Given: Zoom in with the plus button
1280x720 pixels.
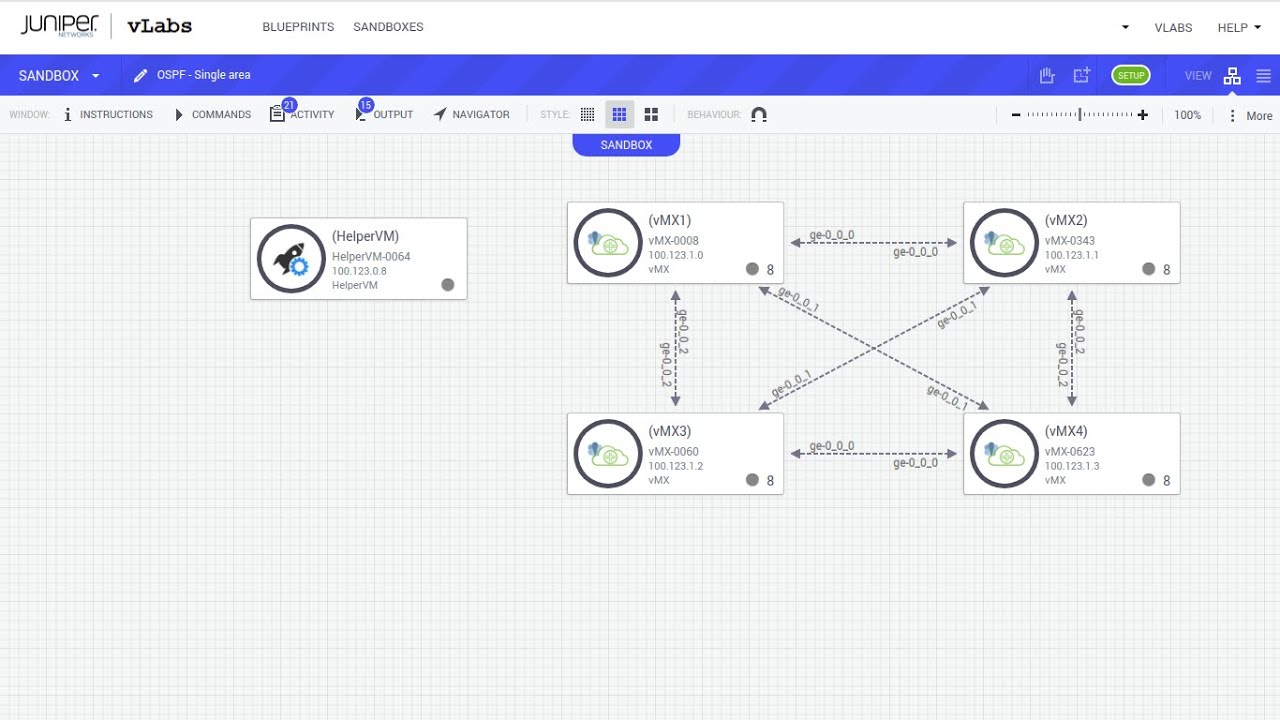Looking at the screenshot, I should point(1143,115).
